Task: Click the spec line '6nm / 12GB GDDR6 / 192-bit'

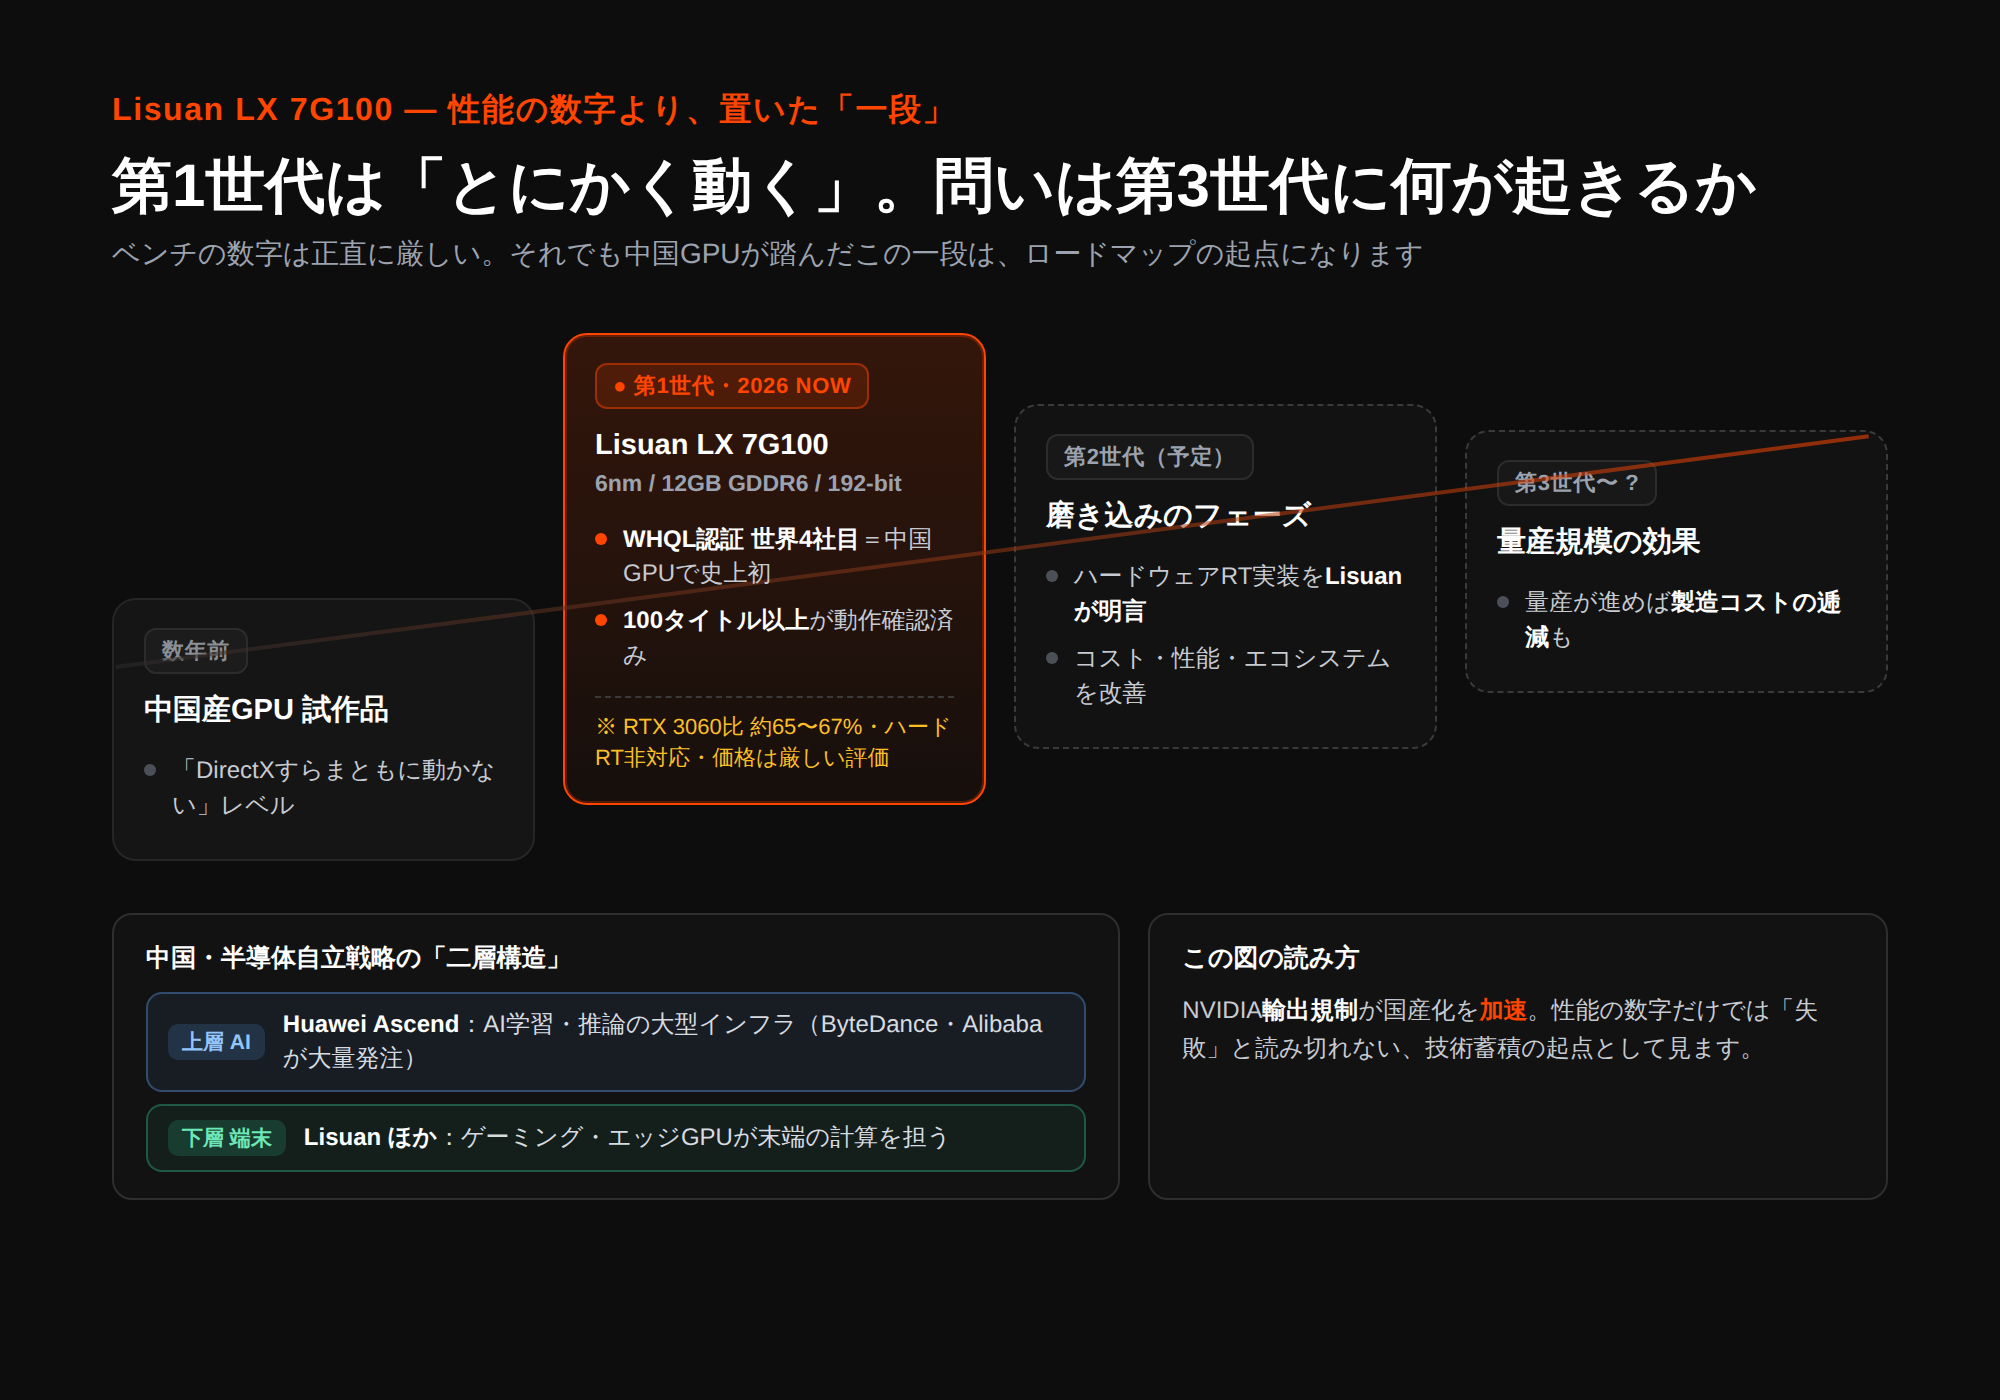Action: 748,483
